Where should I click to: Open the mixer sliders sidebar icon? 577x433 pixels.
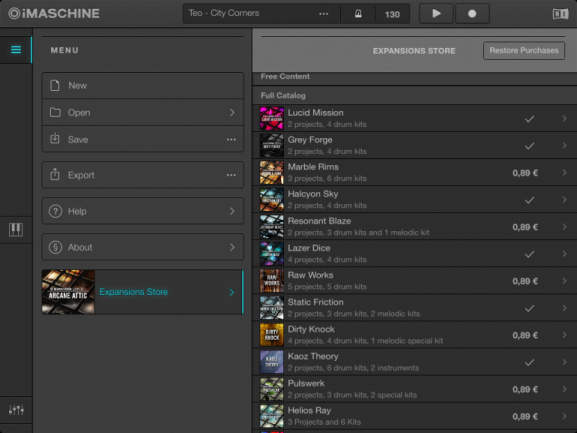click(x=16, y=409)
